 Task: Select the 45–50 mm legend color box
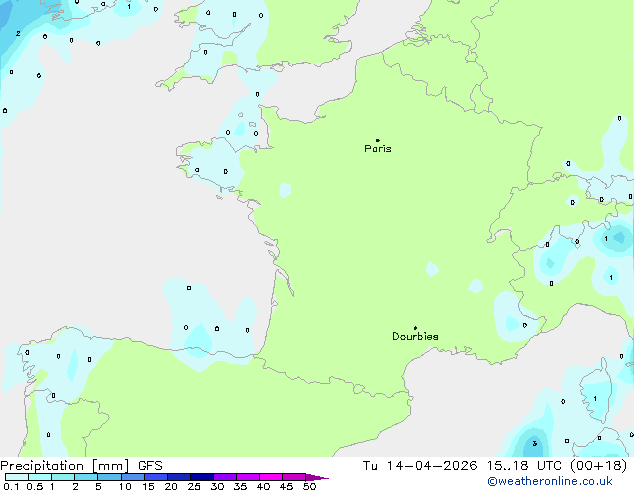click(x=294, y=477)
